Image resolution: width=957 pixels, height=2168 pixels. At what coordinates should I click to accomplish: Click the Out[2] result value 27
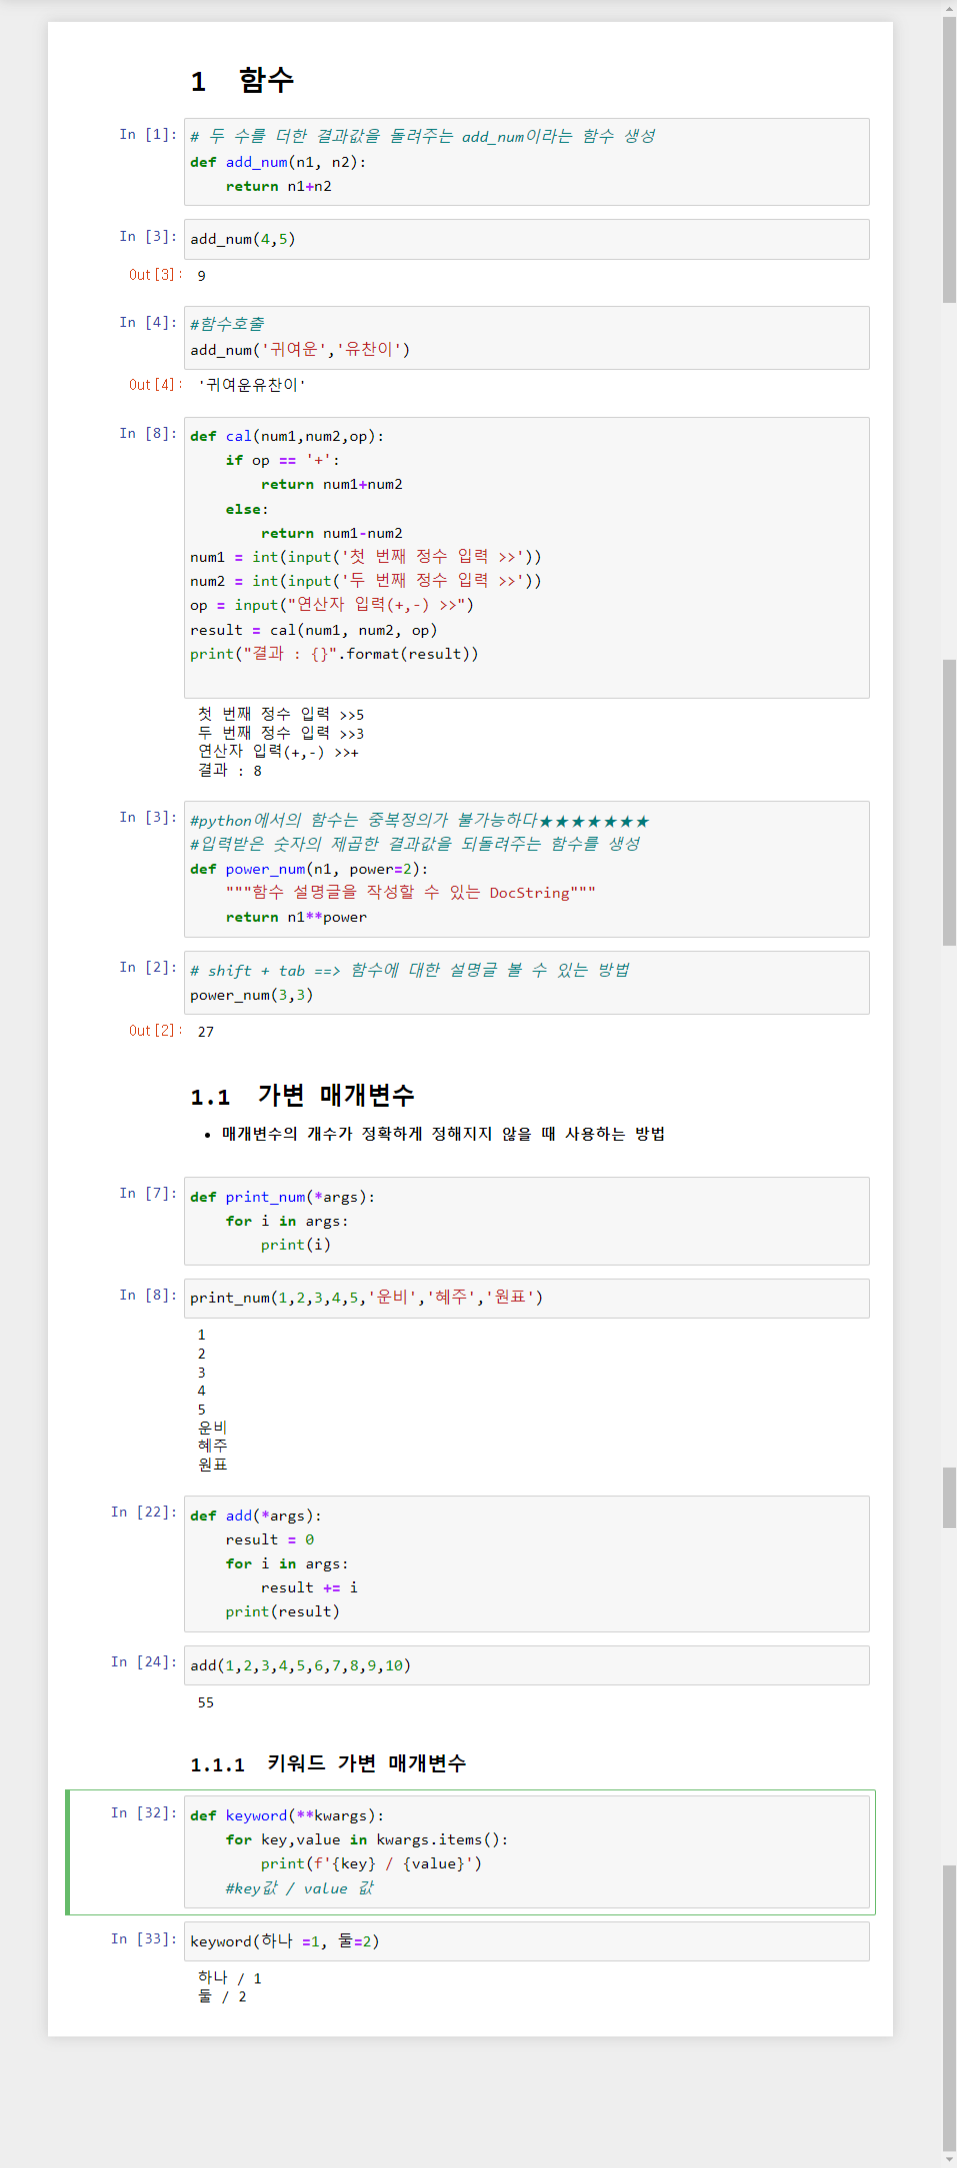pyautogui.click(x=205, y=1032)
